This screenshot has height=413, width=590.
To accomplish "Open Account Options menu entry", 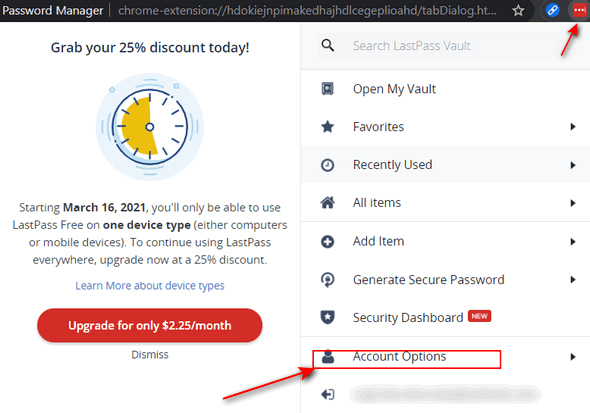I will pyautogui.click(x=446, y=357).
